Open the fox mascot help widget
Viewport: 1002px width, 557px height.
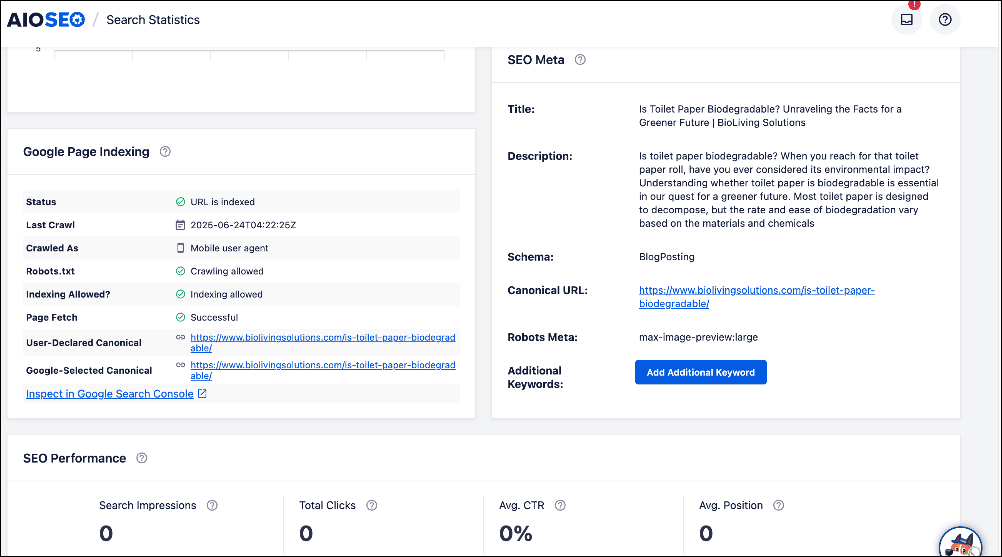click(x=960, y=543)
